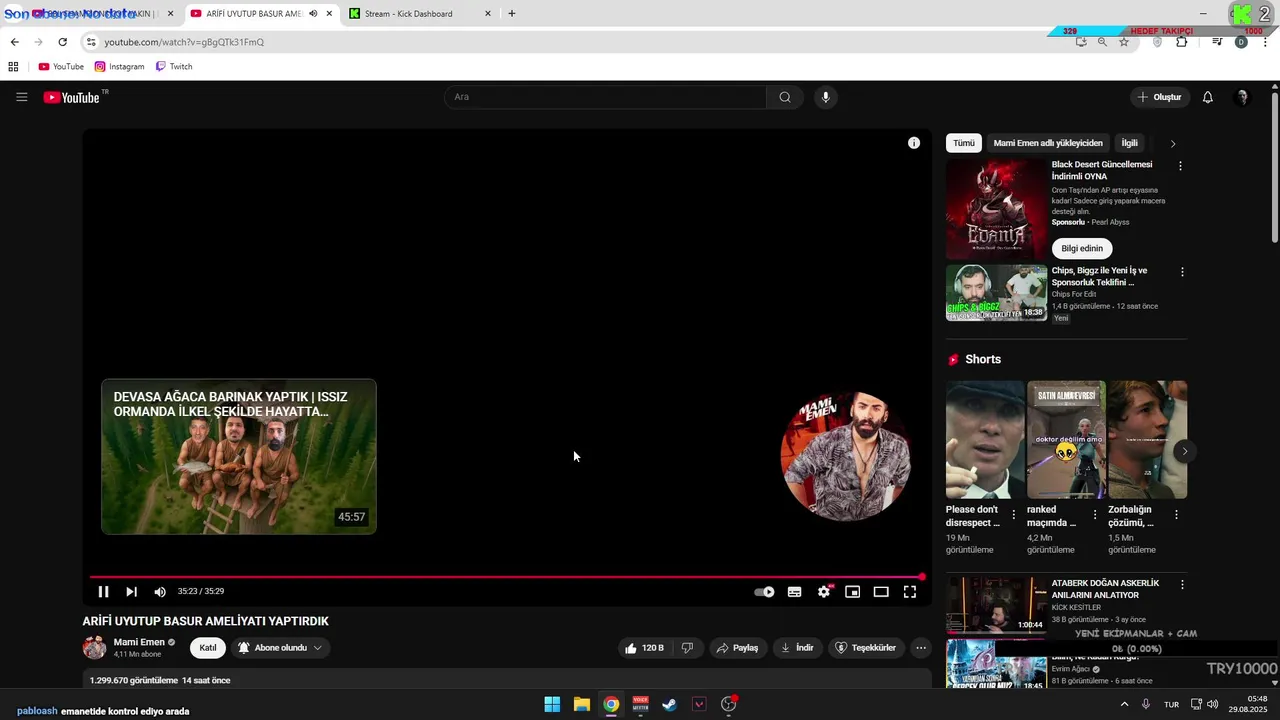Click the video info card icon

[914, 143]
